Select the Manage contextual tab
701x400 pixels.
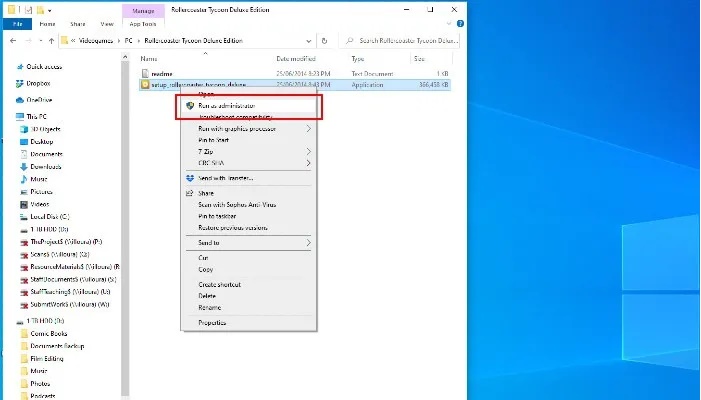(143, 11)
